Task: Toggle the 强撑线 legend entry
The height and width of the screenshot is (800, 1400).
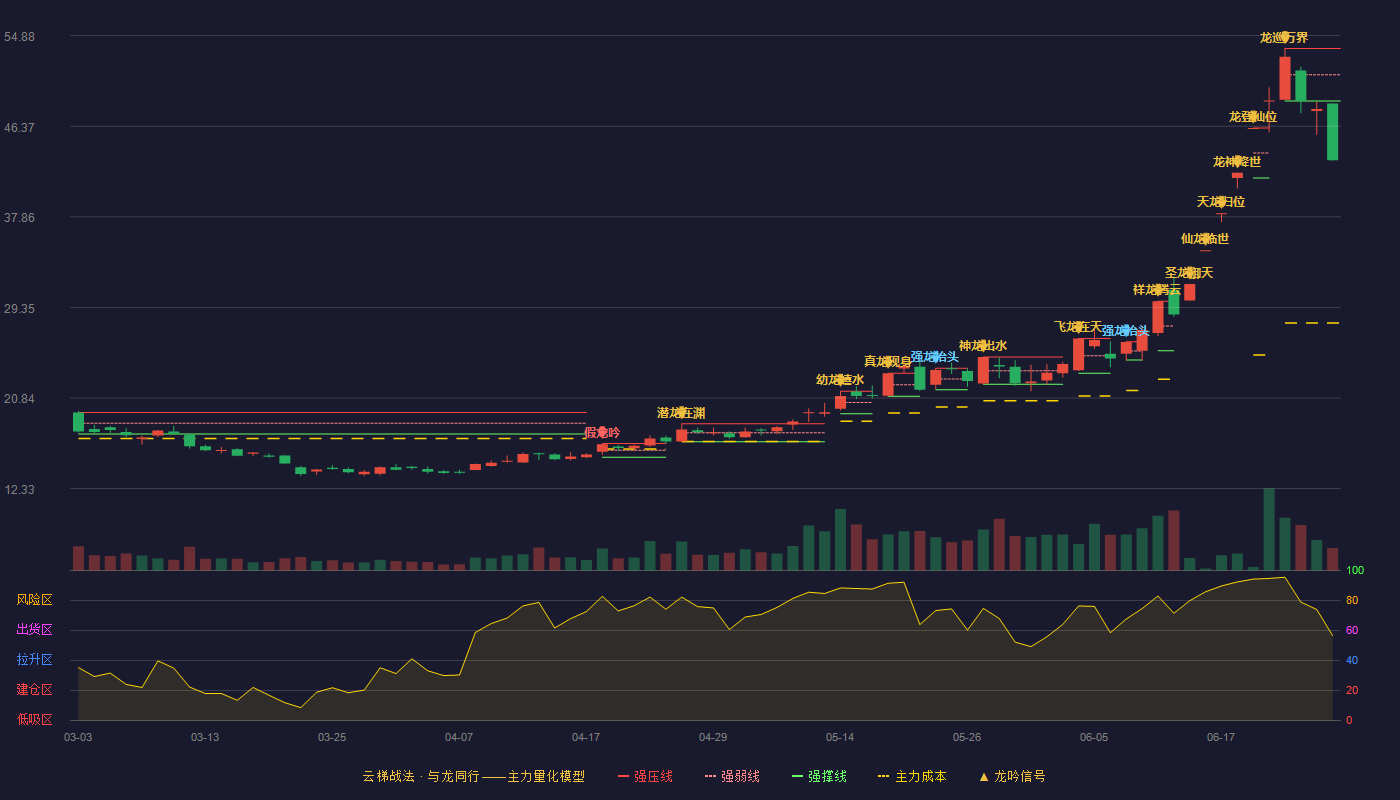Action: tap(819, 776)
